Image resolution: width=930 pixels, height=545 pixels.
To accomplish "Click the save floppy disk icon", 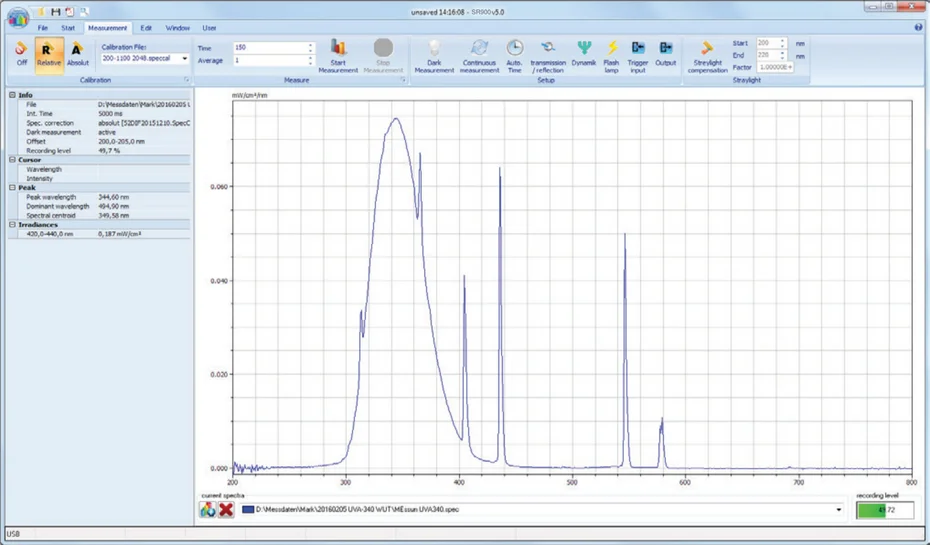I will 56,11.
